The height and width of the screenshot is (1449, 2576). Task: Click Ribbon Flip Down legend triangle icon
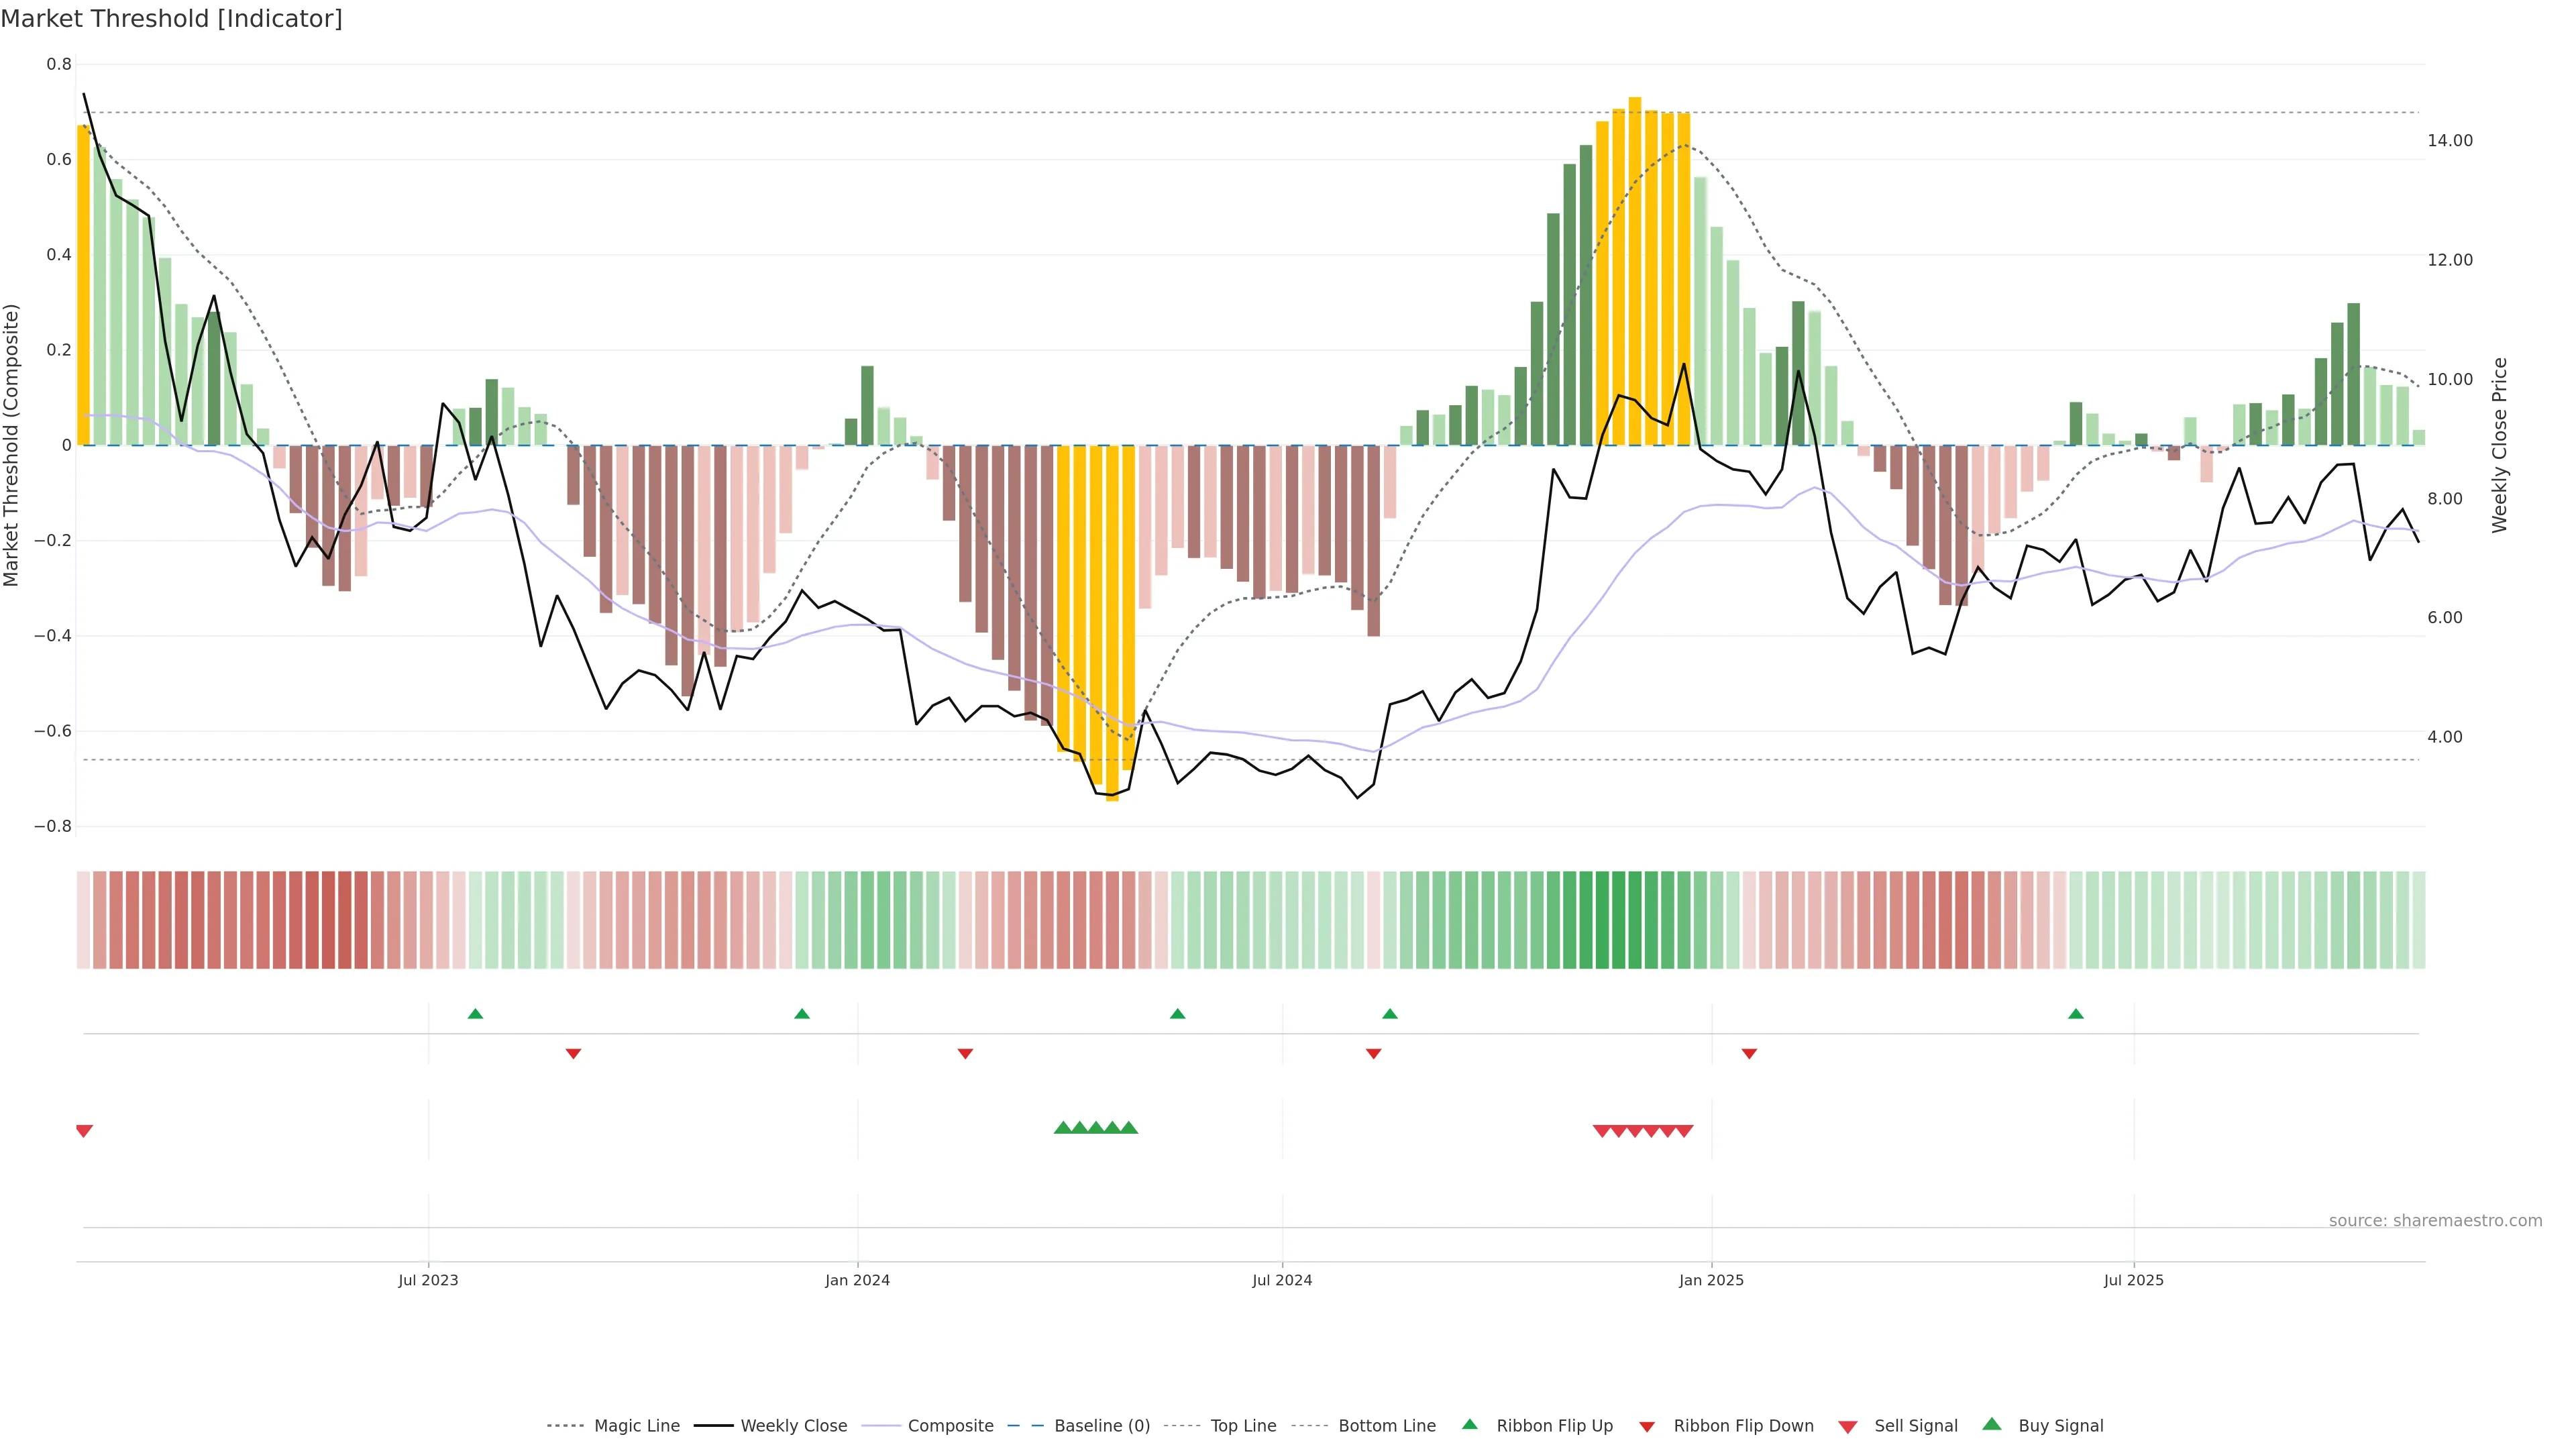point(1646,1427)
